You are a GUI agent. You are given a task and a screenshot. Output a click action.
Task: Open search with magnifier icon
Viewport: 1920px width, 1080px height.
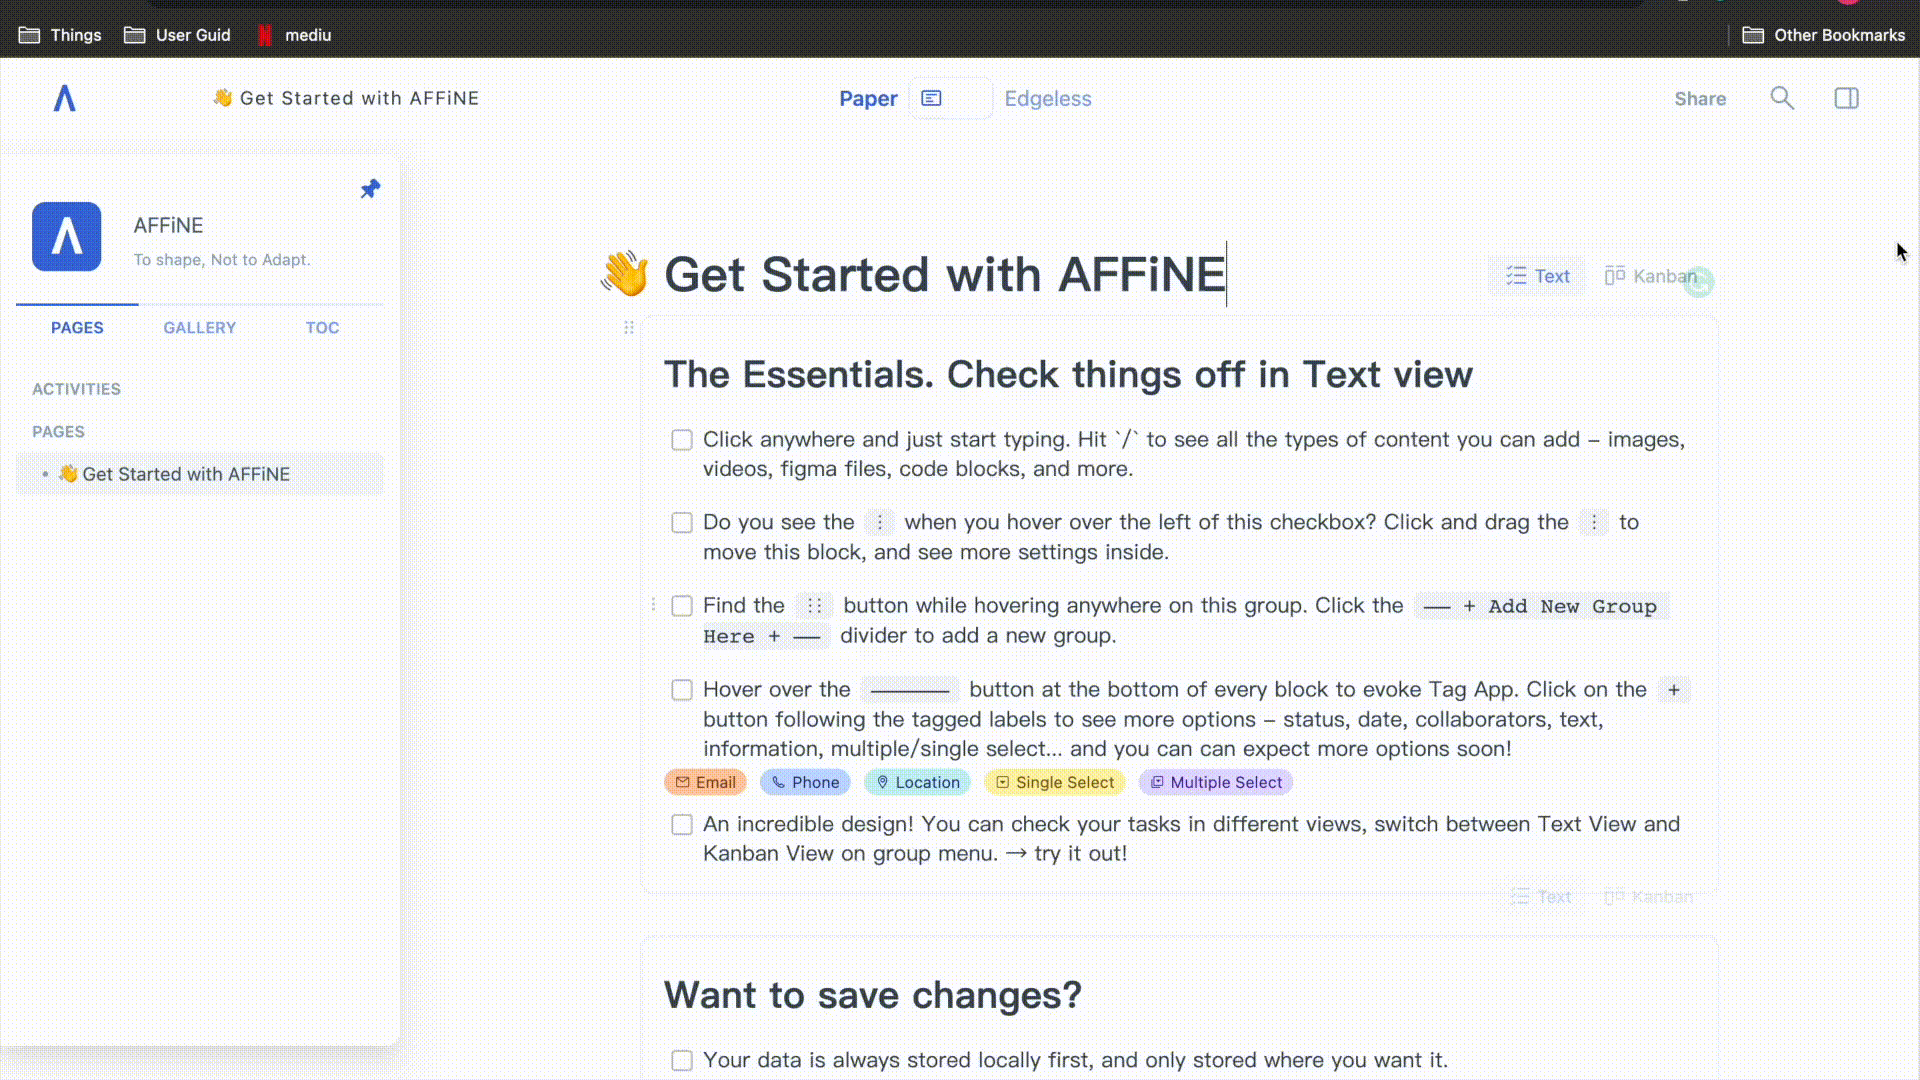[1782, 98]
